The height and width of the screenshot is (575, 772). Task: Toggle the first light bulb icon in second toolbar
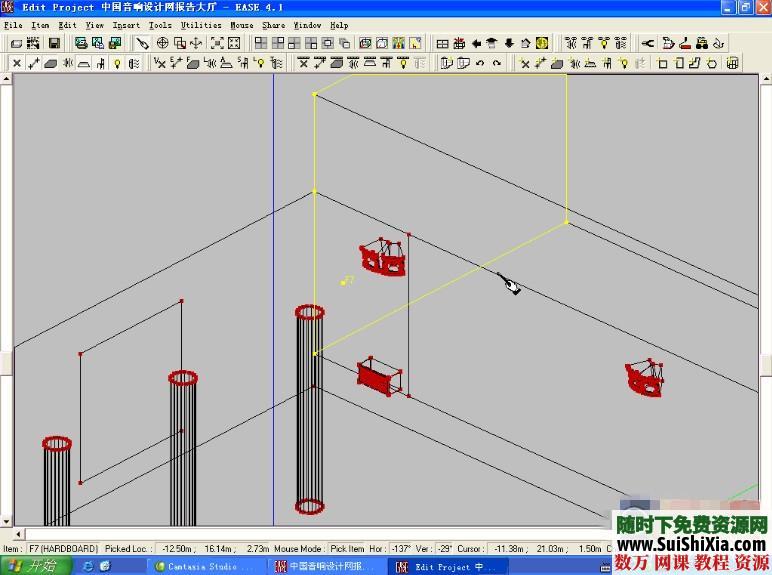(x=118, y=63)
